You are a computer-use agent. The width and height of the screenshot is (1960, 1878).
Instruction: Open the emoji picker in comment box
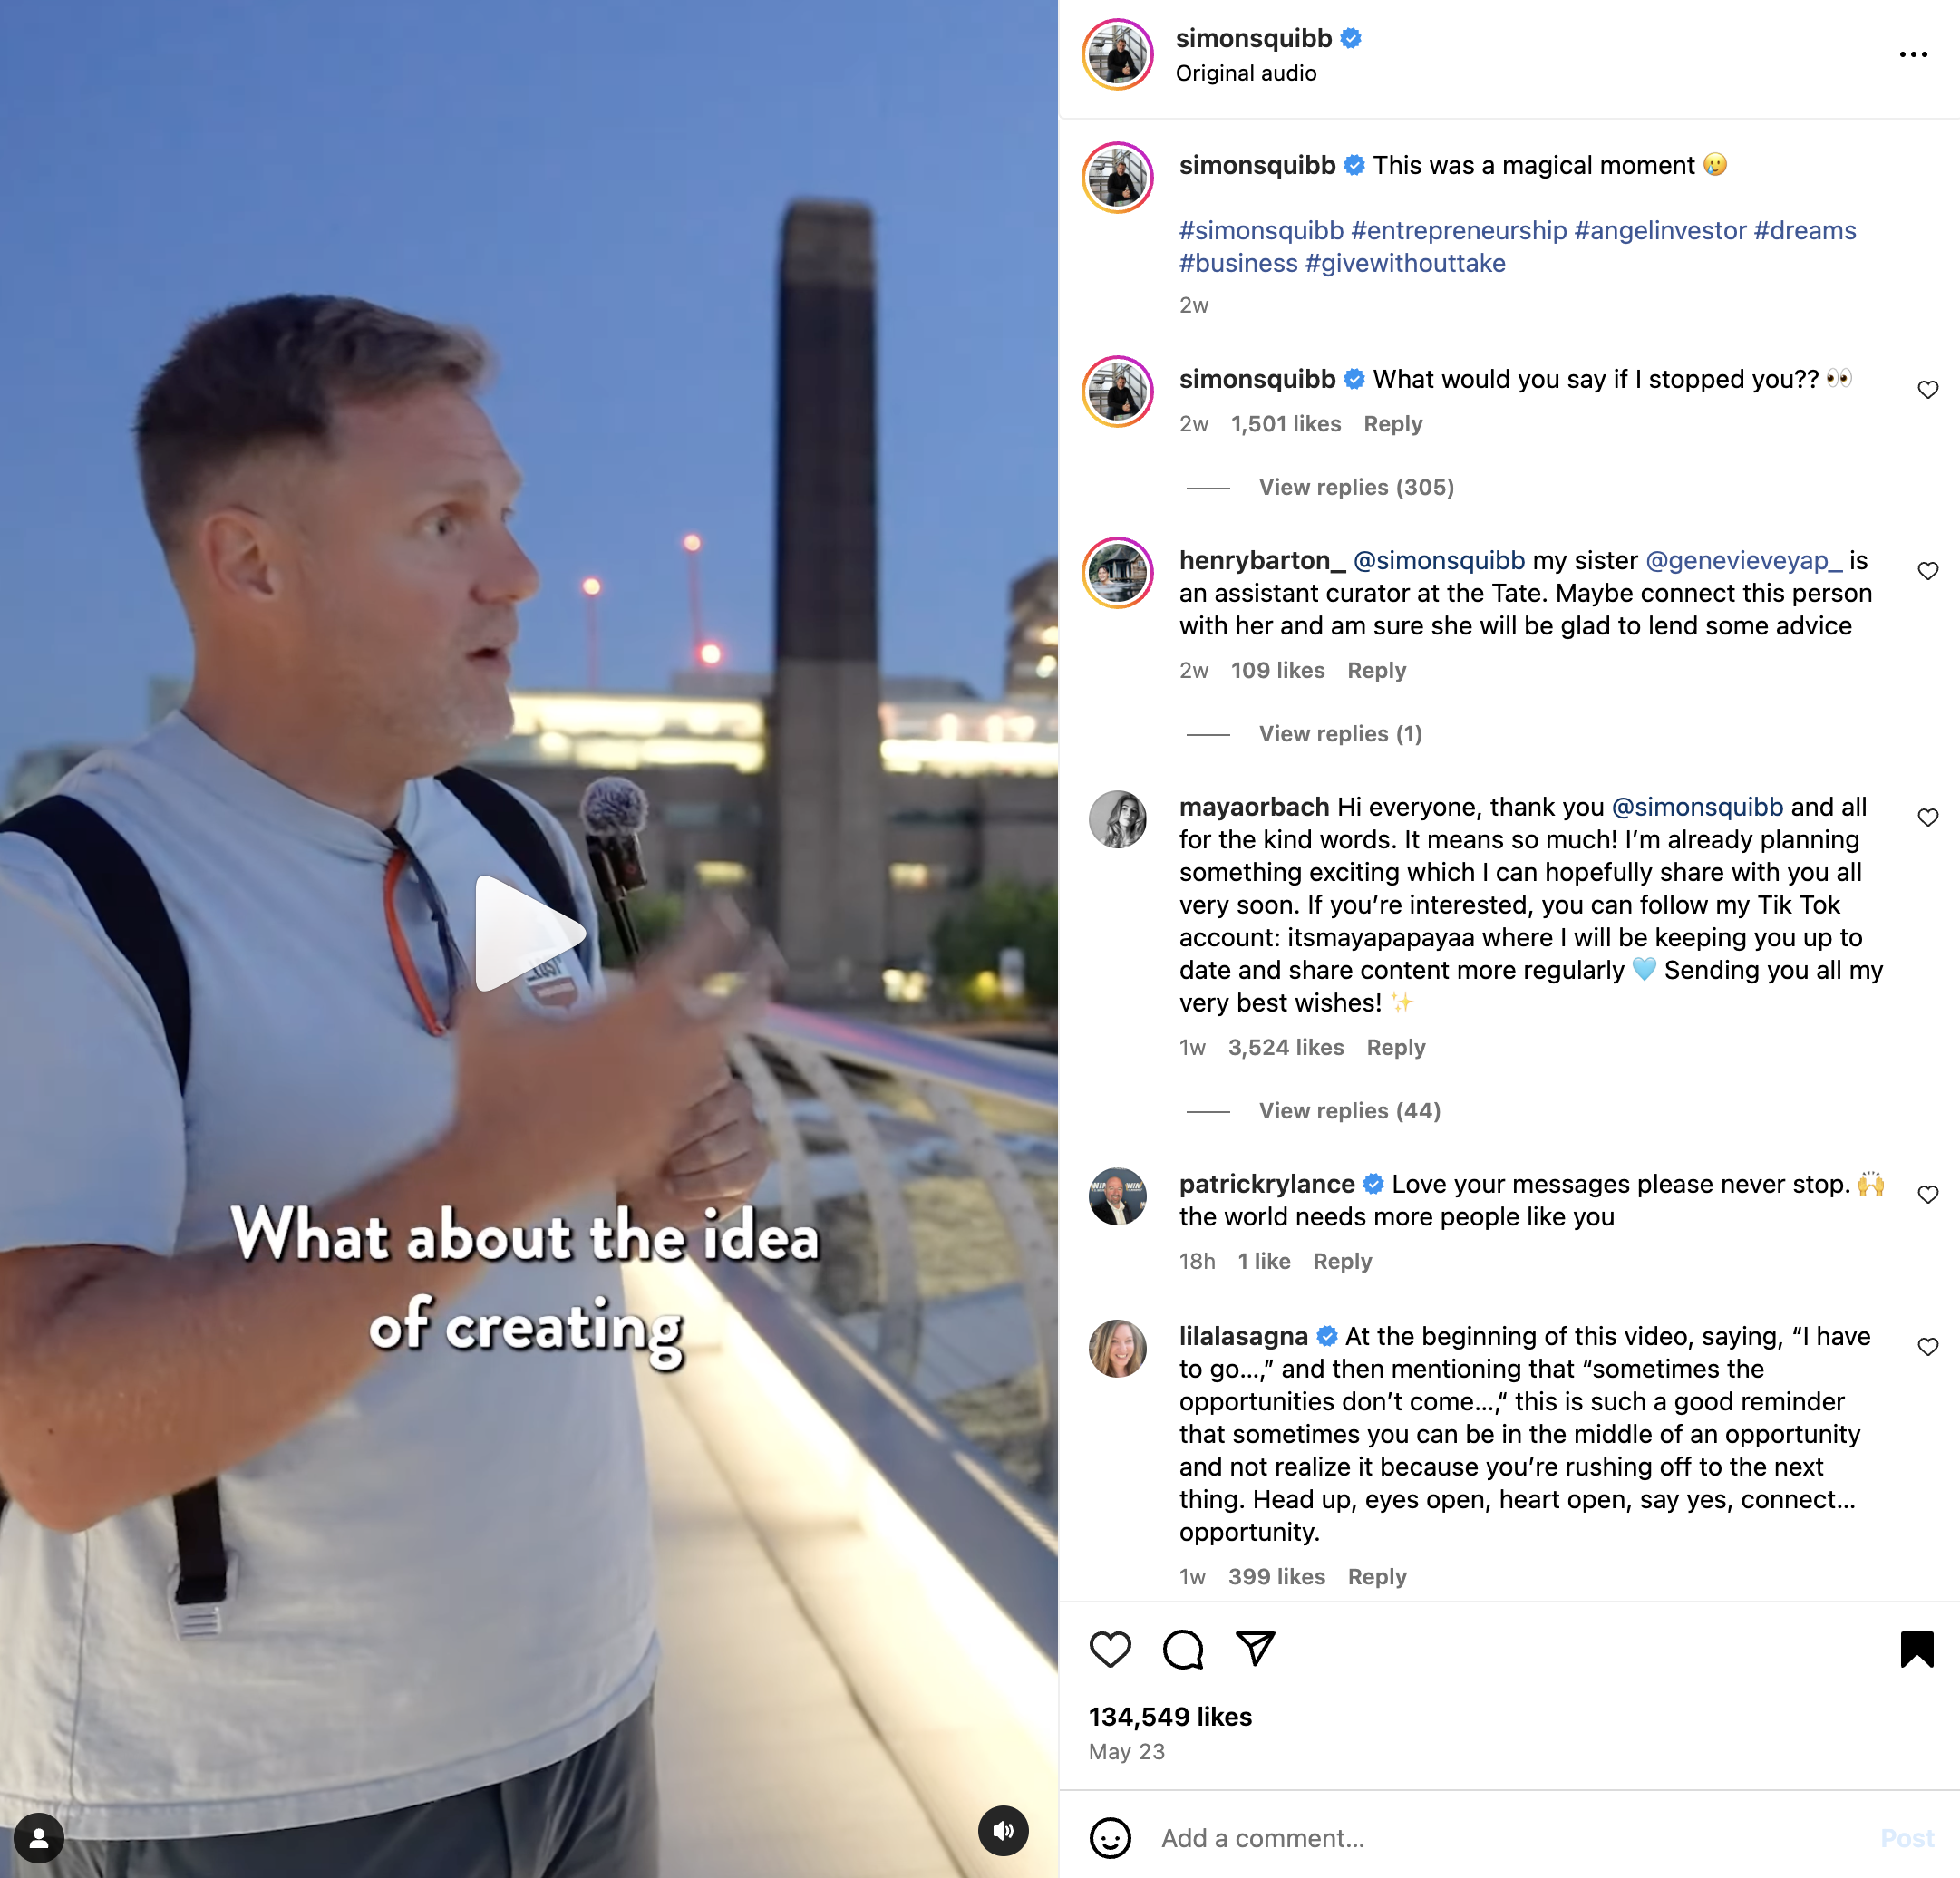1109,1838
